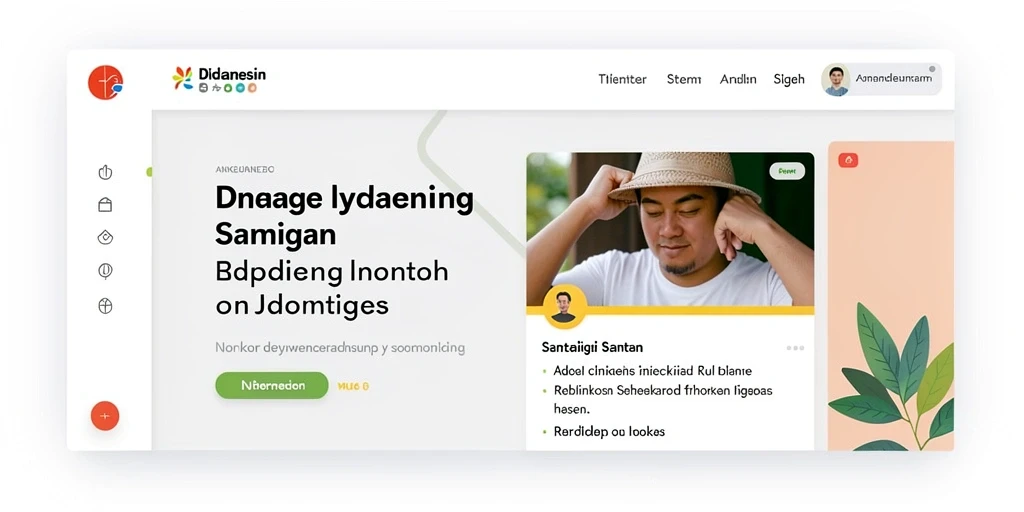Open the Tlienter menu item
Image resolution: width=1024 pixels, height=512 pixels.
click(622, 80)
